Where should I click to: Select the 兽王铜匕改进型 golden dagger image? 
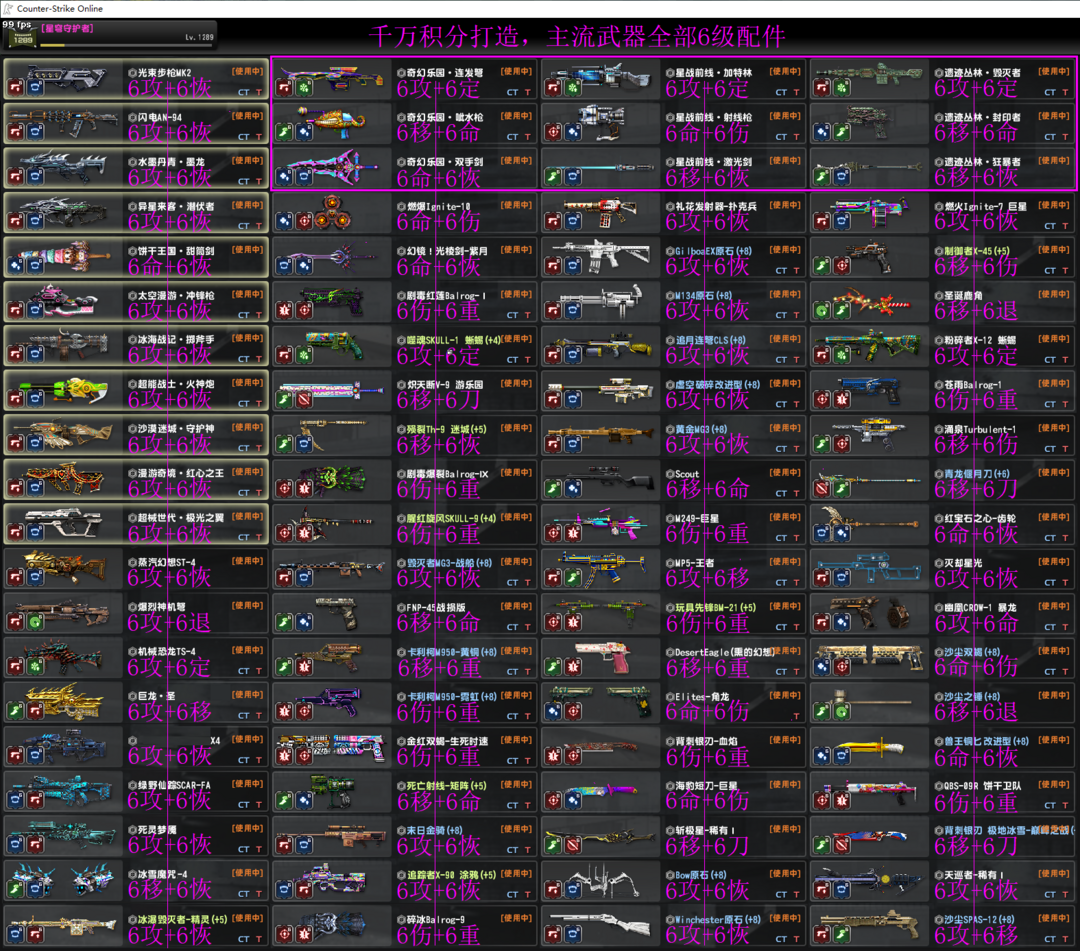[x=869, y=748]
